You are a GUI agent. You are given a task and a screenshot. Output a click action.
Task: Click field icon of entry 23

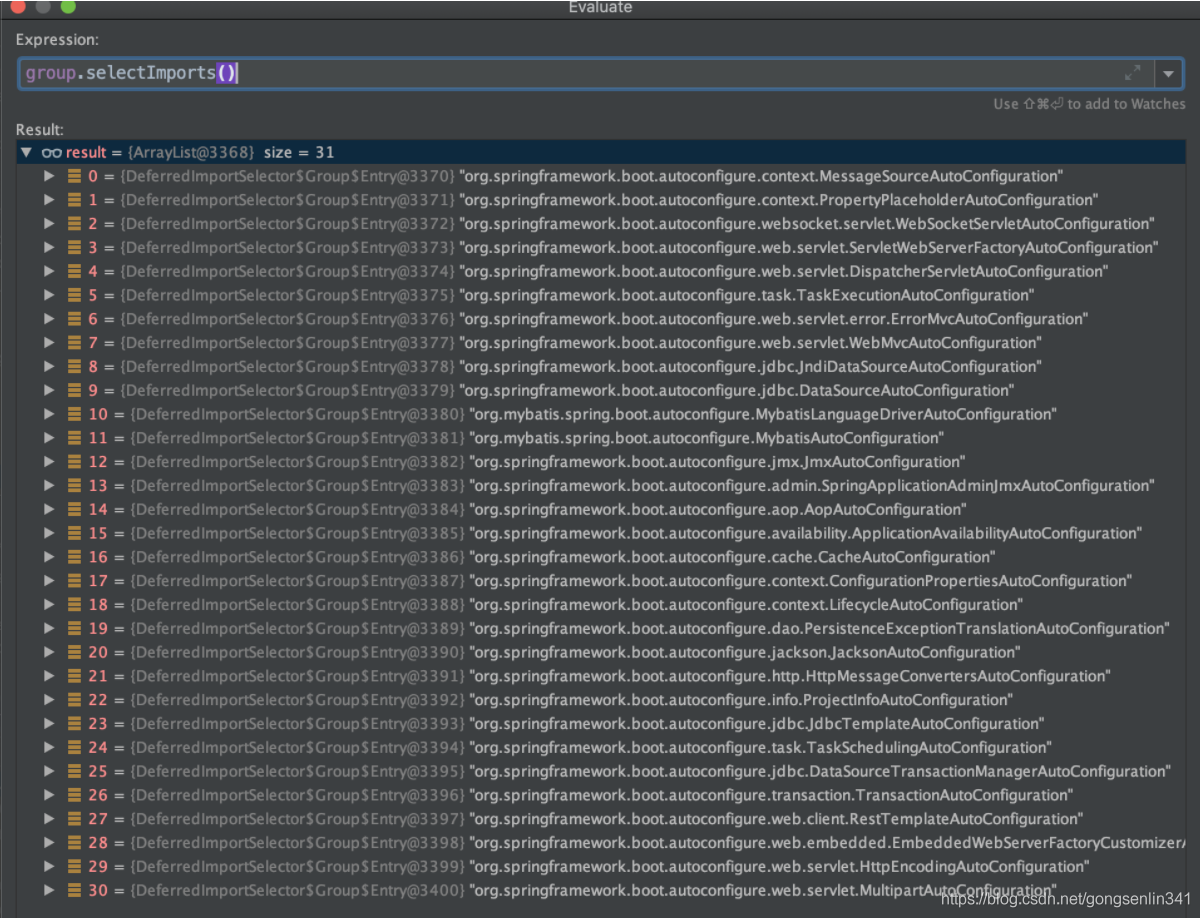coord(74,724)
